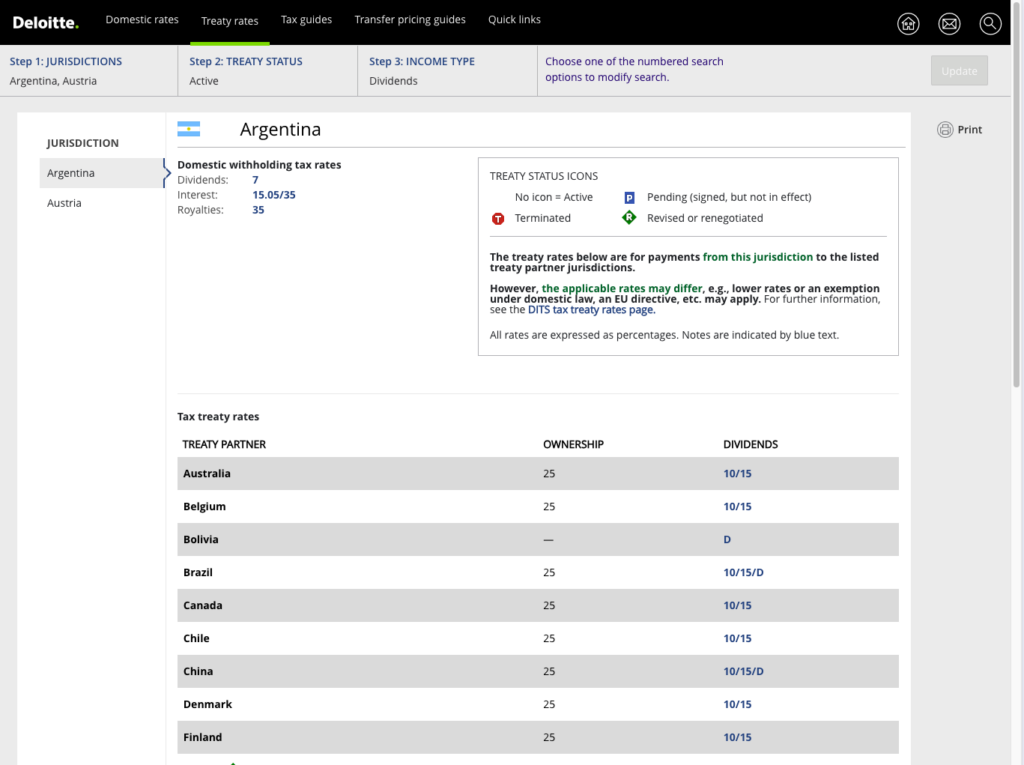Expand Step 2: Treaty Status selector

point(268,71)
